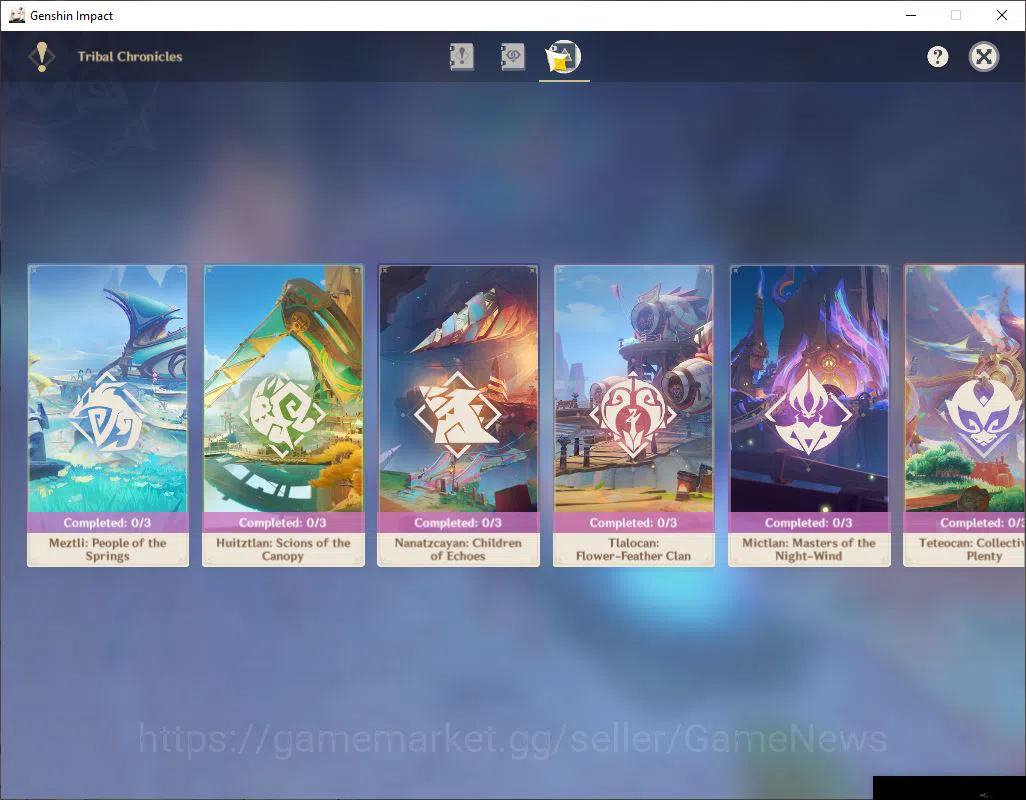Click 'Completed: 0/3' under Tlalocan card
This screenshot has height=800, width=1026.
tap(633, 523)
